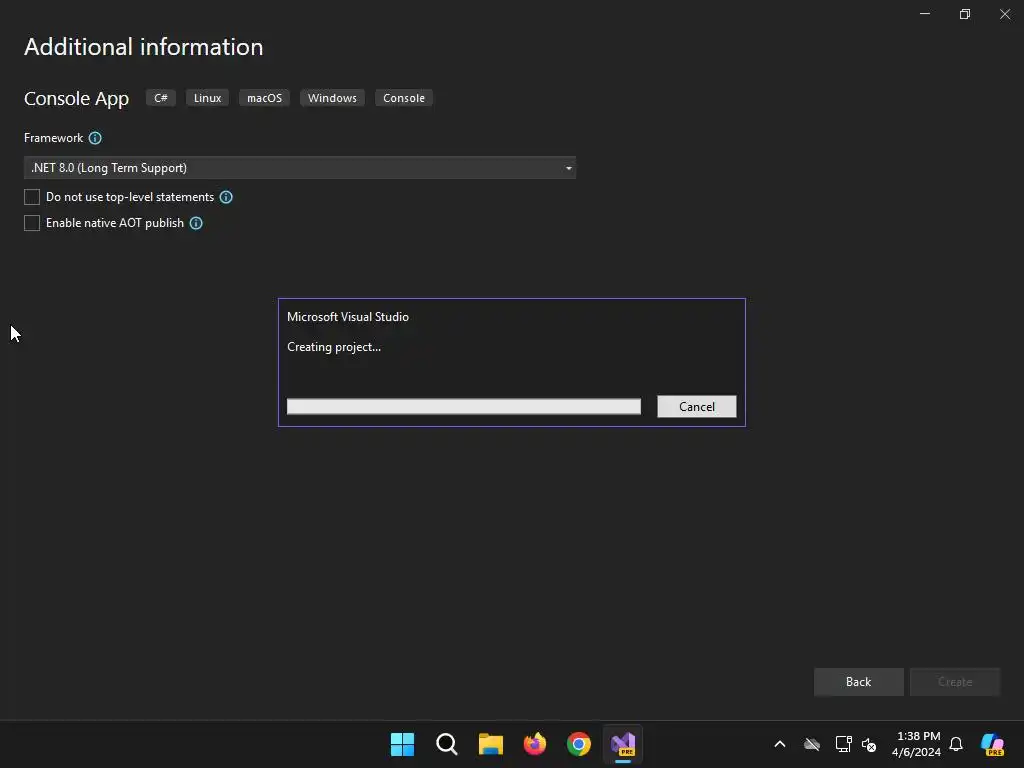The width and height of the screenshot is (1024, 768).
Task: Click the Microsoft Visual Studio dialog title
Action: [x=348, y=317]
